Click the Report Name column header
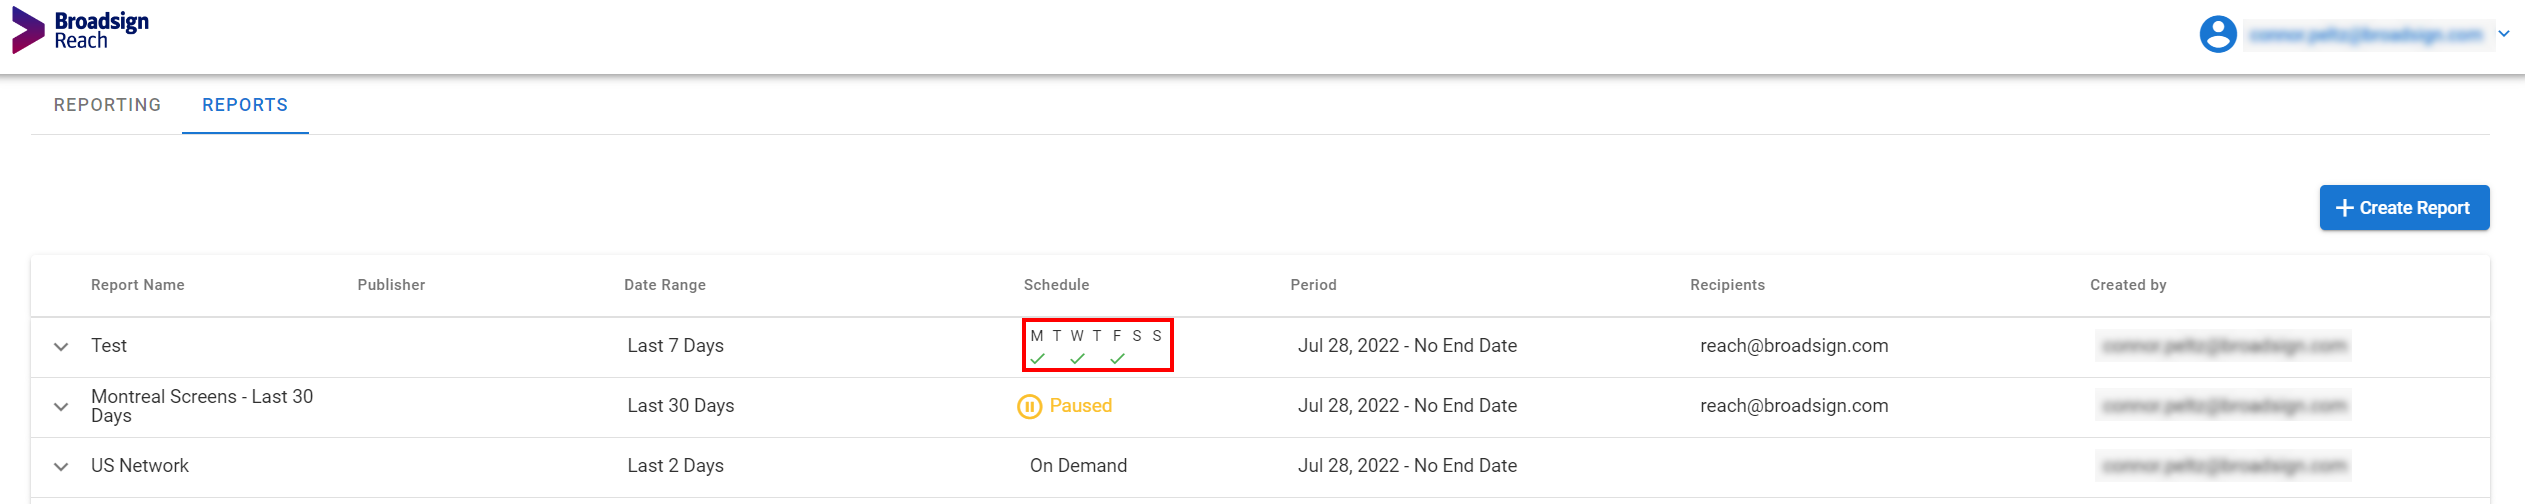The image size is (2525, 504). click(x=138, y=285)
